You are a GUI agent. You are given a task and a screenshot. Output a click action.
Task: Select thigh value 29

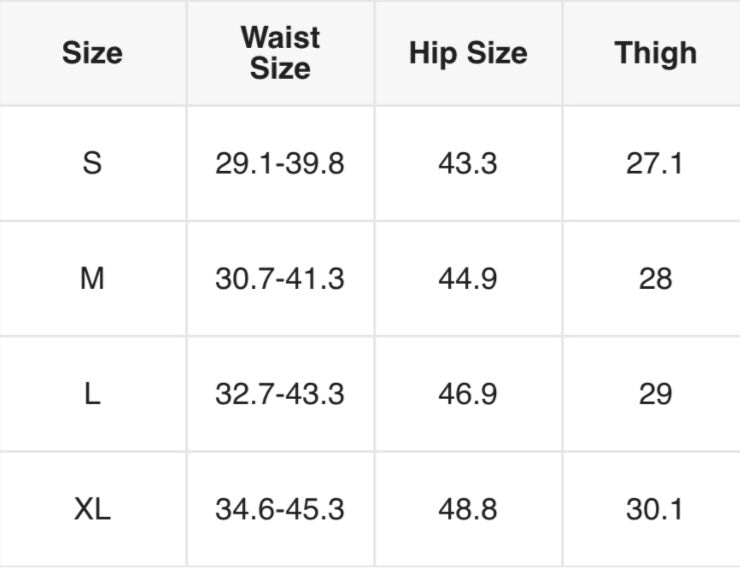click(655, 394)
